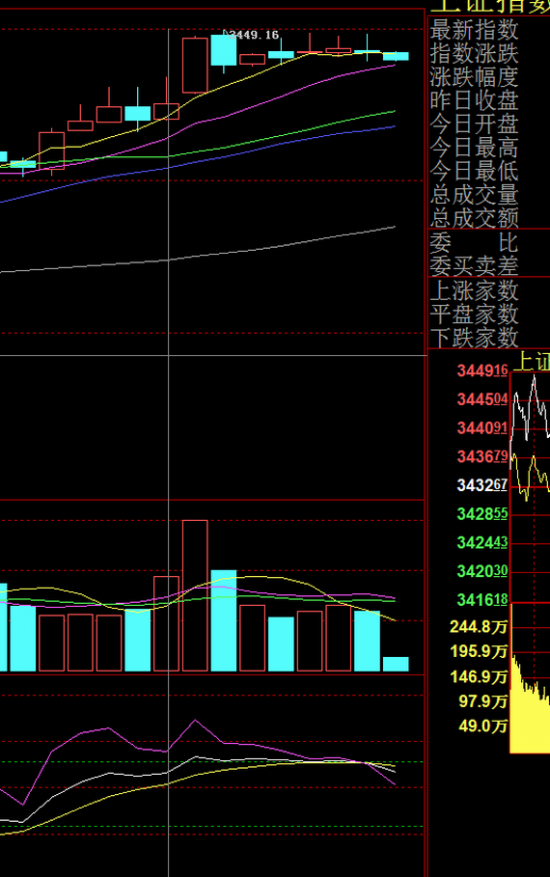The height and width of the screenshot is (877, 550).
Task: Click the peak of the purple indicator line
Action: 195,720
